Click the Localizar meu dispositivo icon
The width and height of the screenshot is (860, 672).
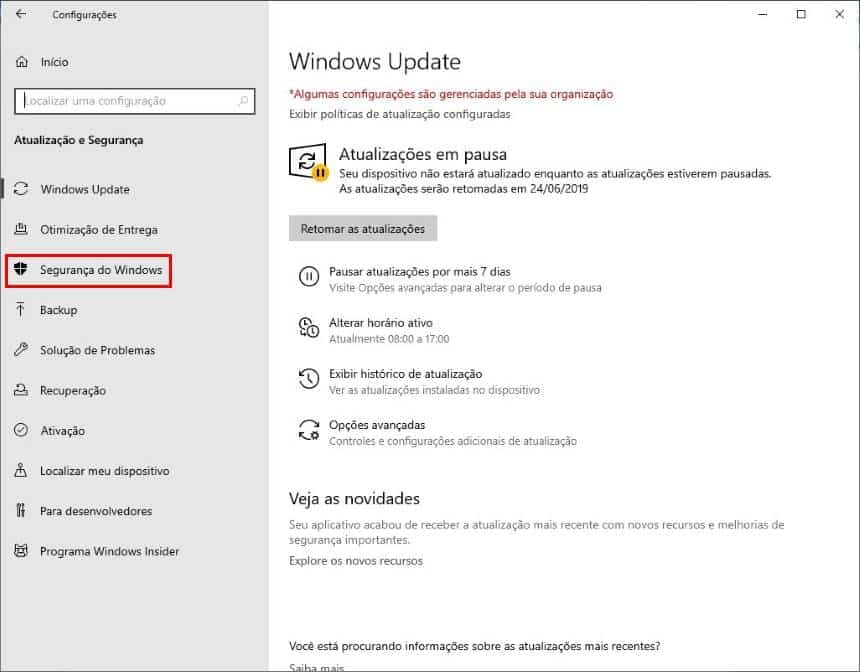coord(21,470)
